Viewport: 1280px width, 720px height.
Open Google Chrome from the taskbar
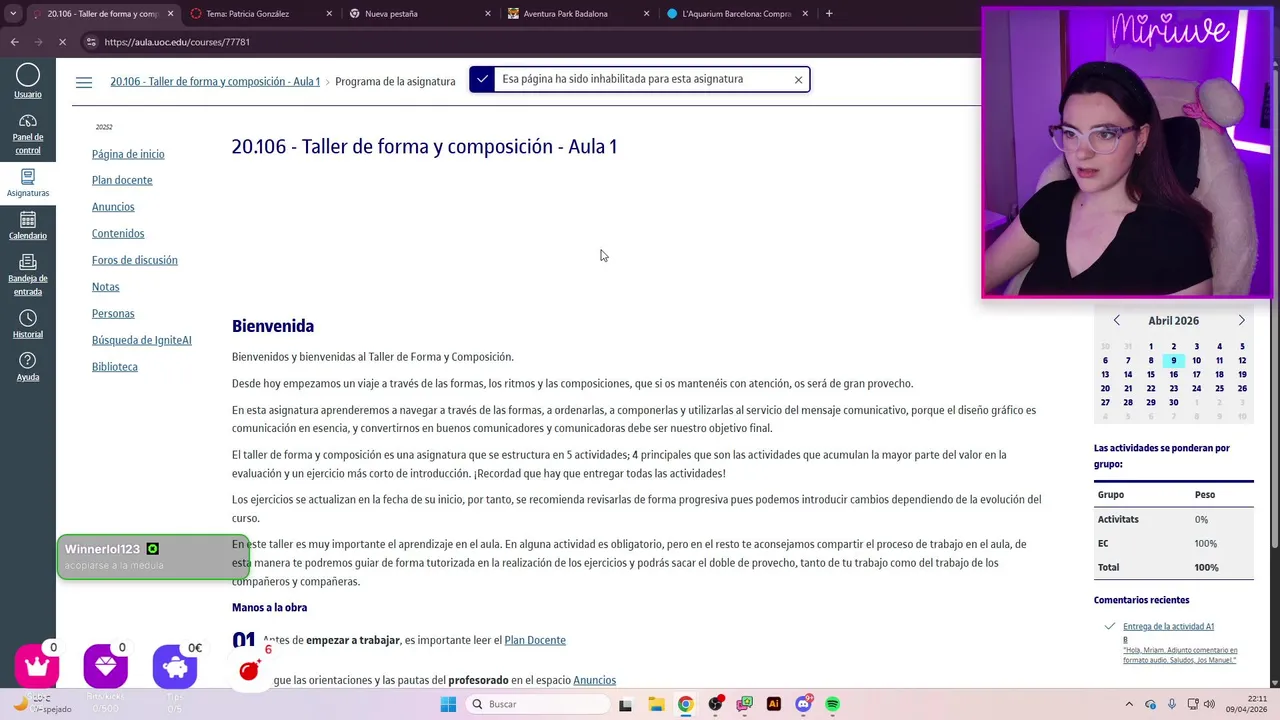(685, 704)
